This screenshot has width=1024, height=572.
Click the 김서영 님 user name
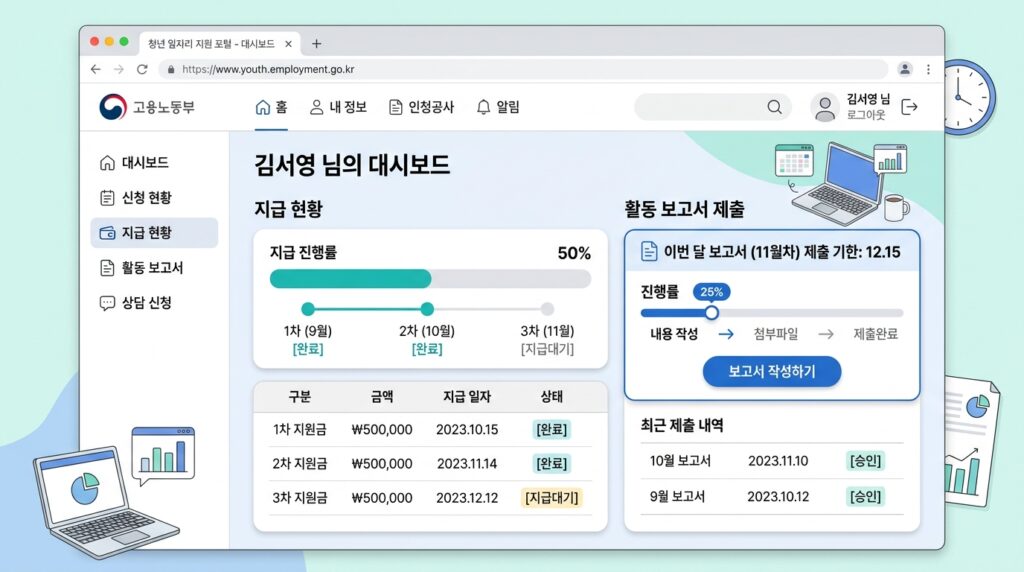tap(868, 99)
